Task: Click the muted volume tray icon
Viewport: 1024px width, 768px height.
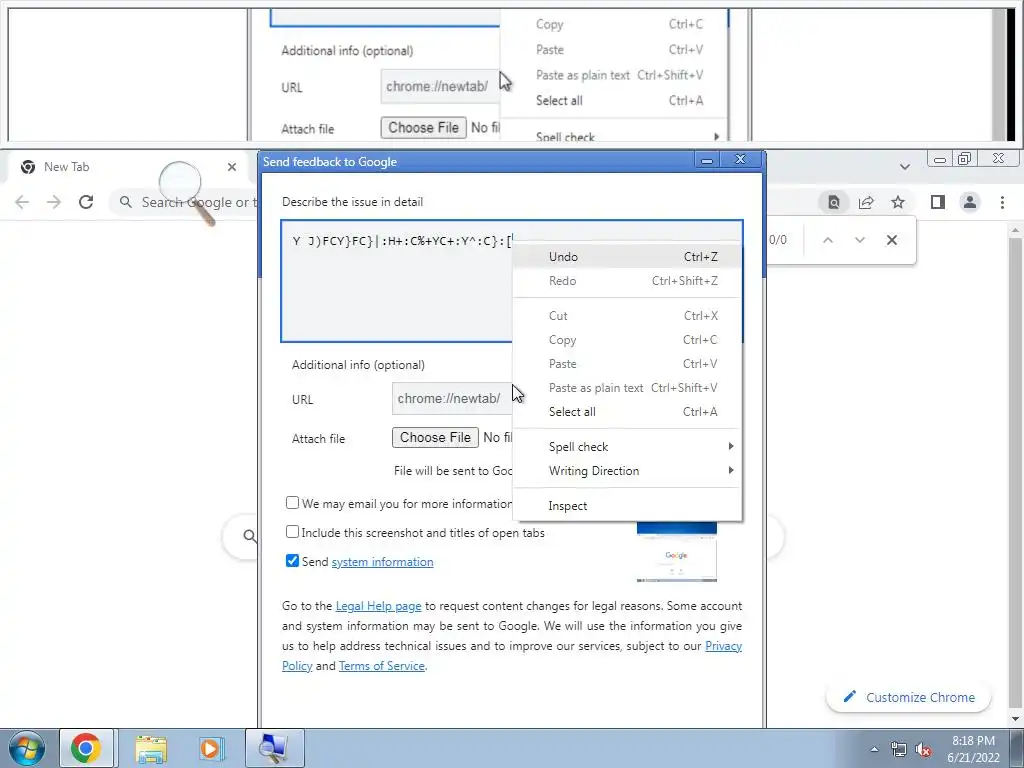Action: (x=923, y=749)
